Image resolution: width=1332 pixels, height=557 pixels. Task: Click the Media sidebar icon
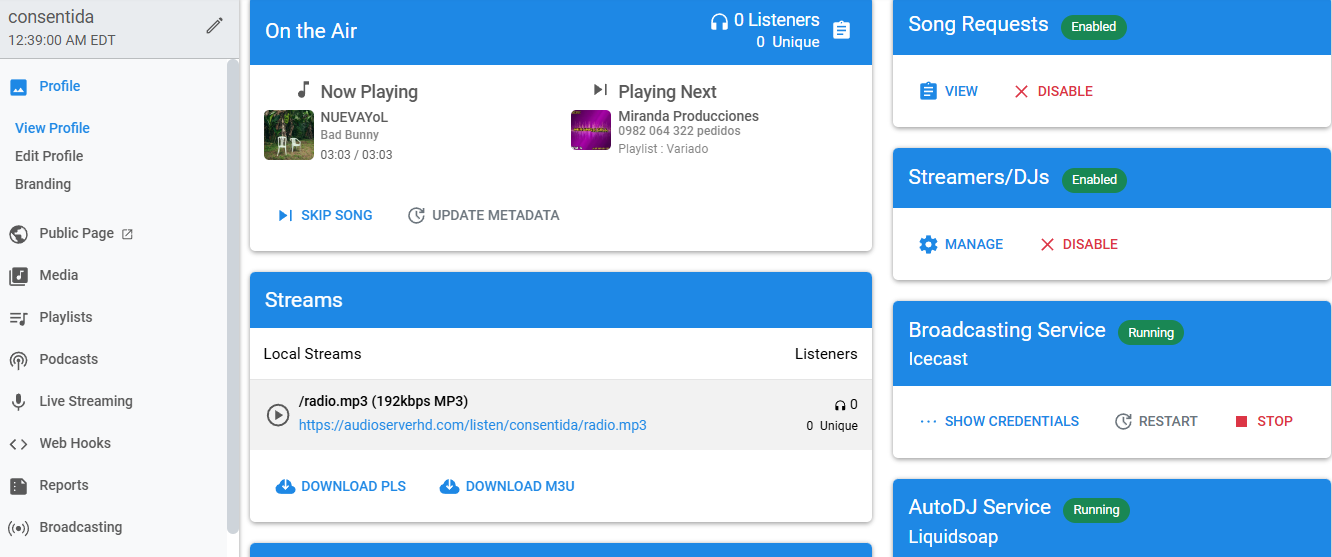tap(18, 276)
